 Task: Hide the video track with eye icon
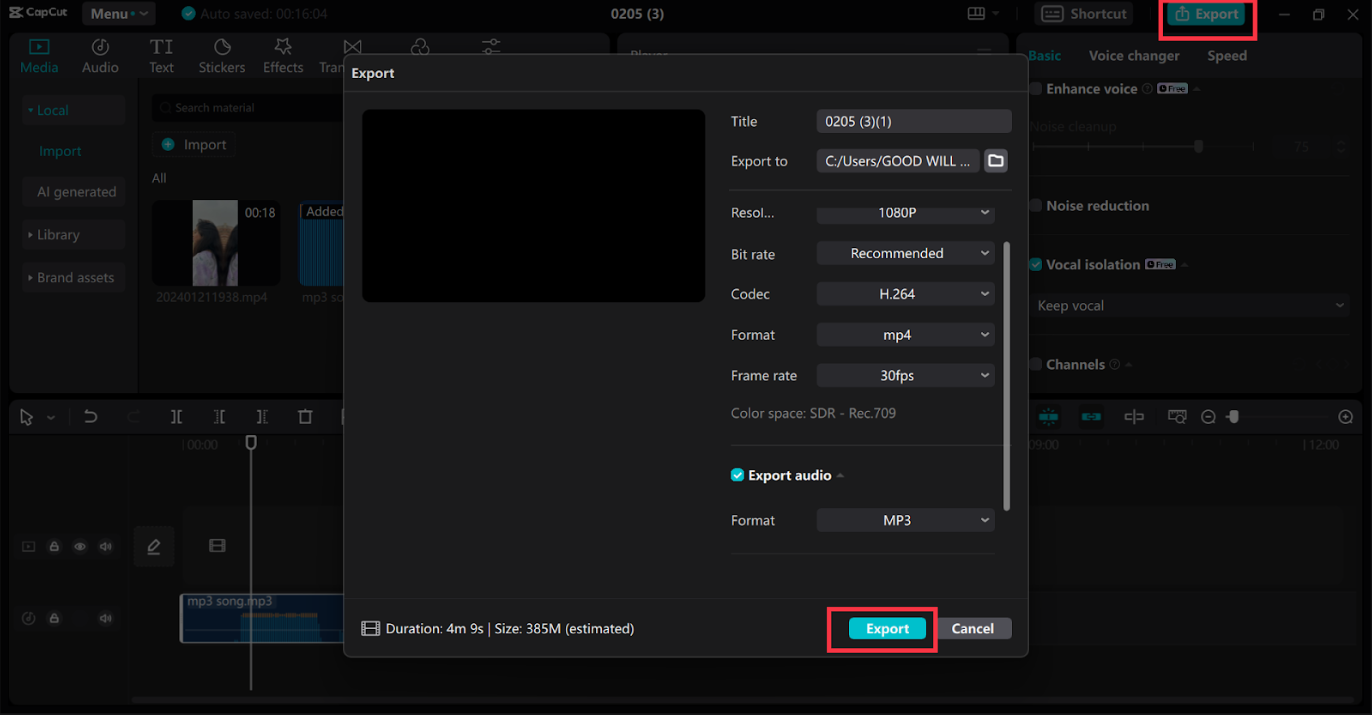pyautogui.click(x=80, y=547)
